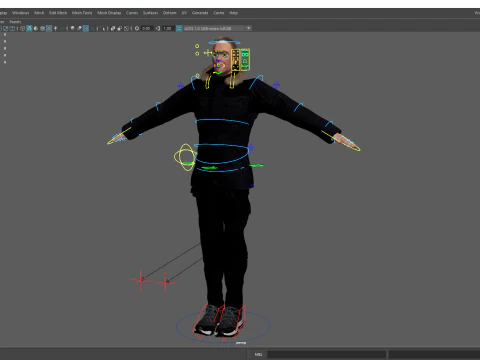
Task: Open the UV menu
Action: coord(184,13)
